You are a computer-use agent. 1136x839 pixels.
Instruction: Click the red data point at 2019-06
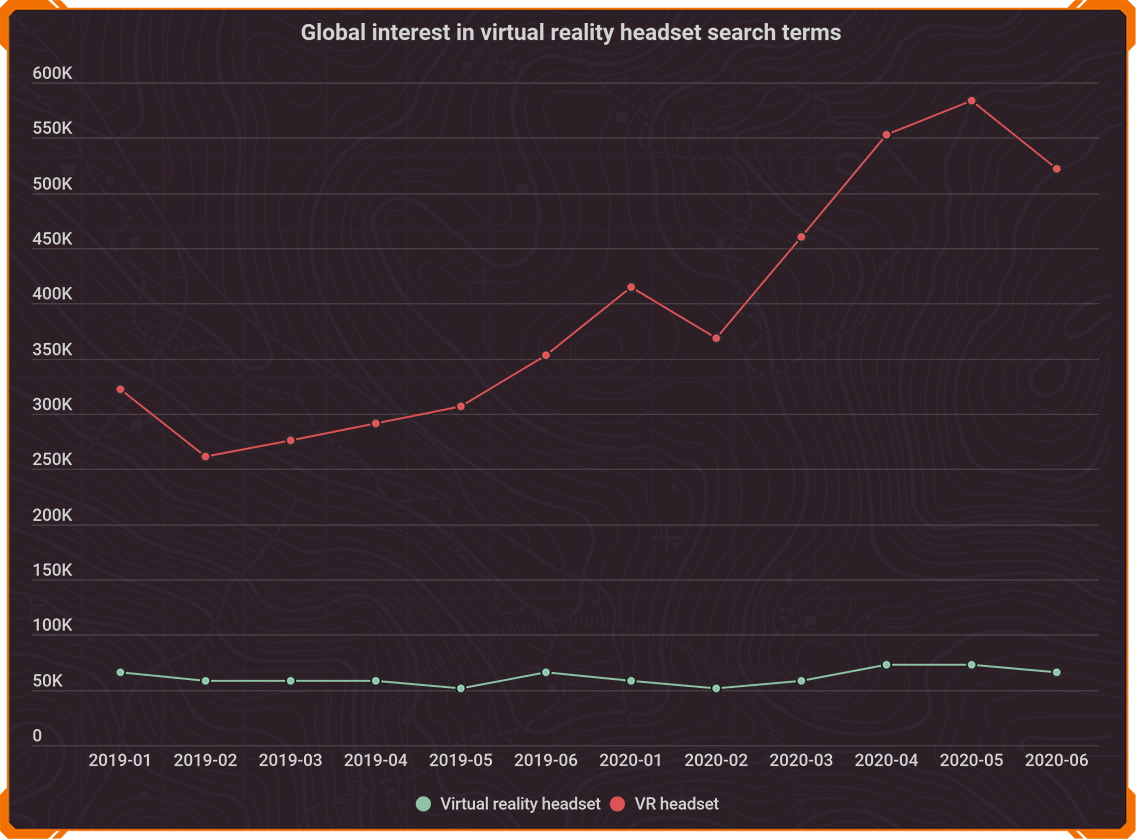click(x=546, y=355)
